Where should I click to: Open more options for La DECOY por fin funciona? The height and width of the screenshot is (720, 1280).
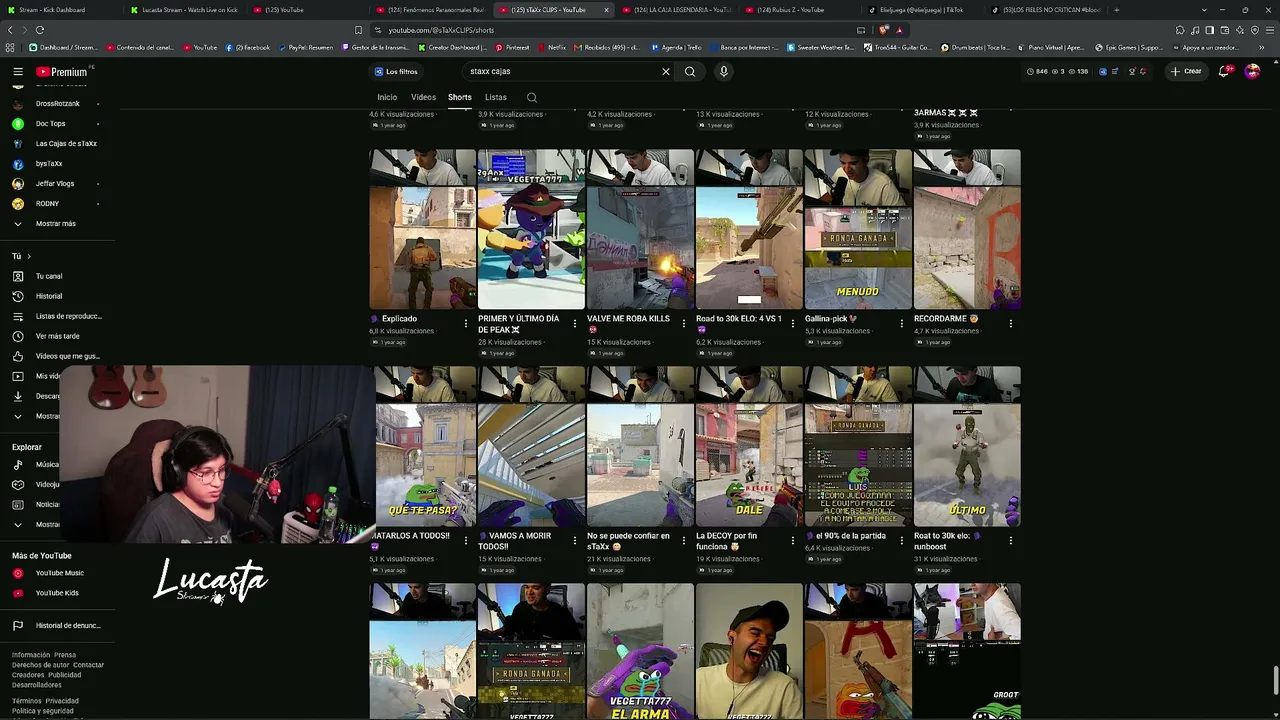click(x=793, y=540)
